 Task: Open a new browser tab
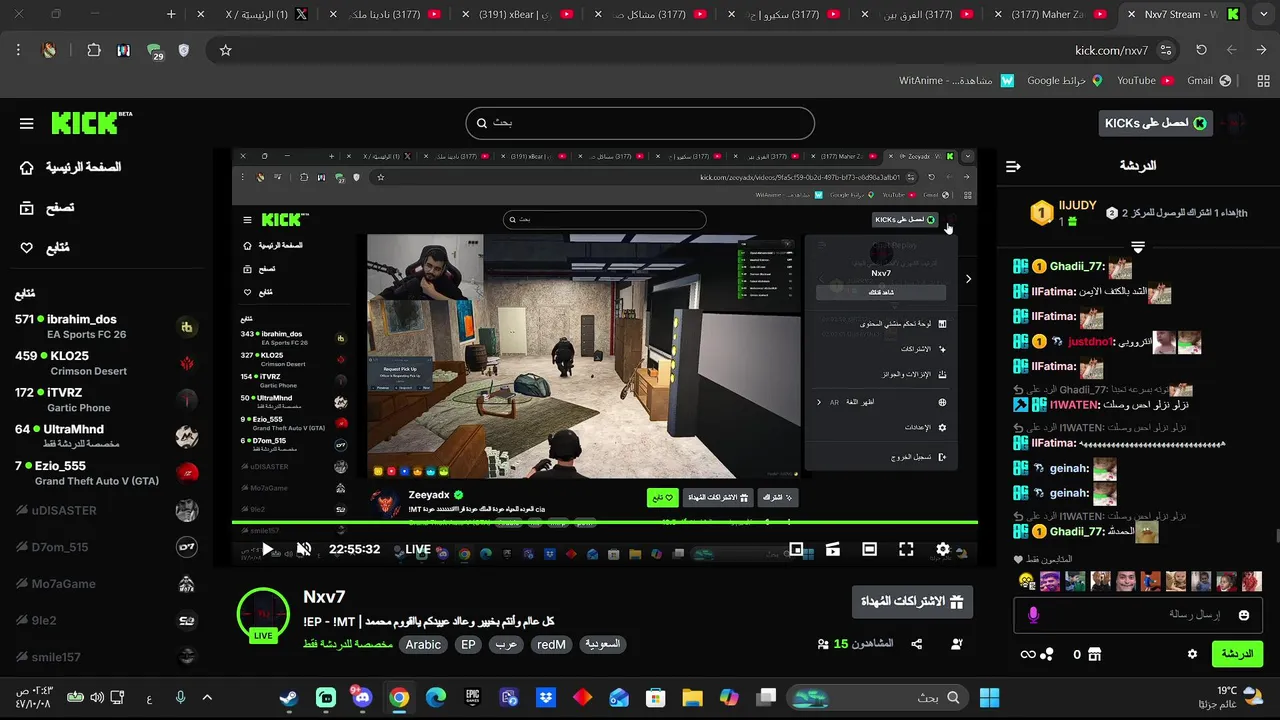coord(171,15)
